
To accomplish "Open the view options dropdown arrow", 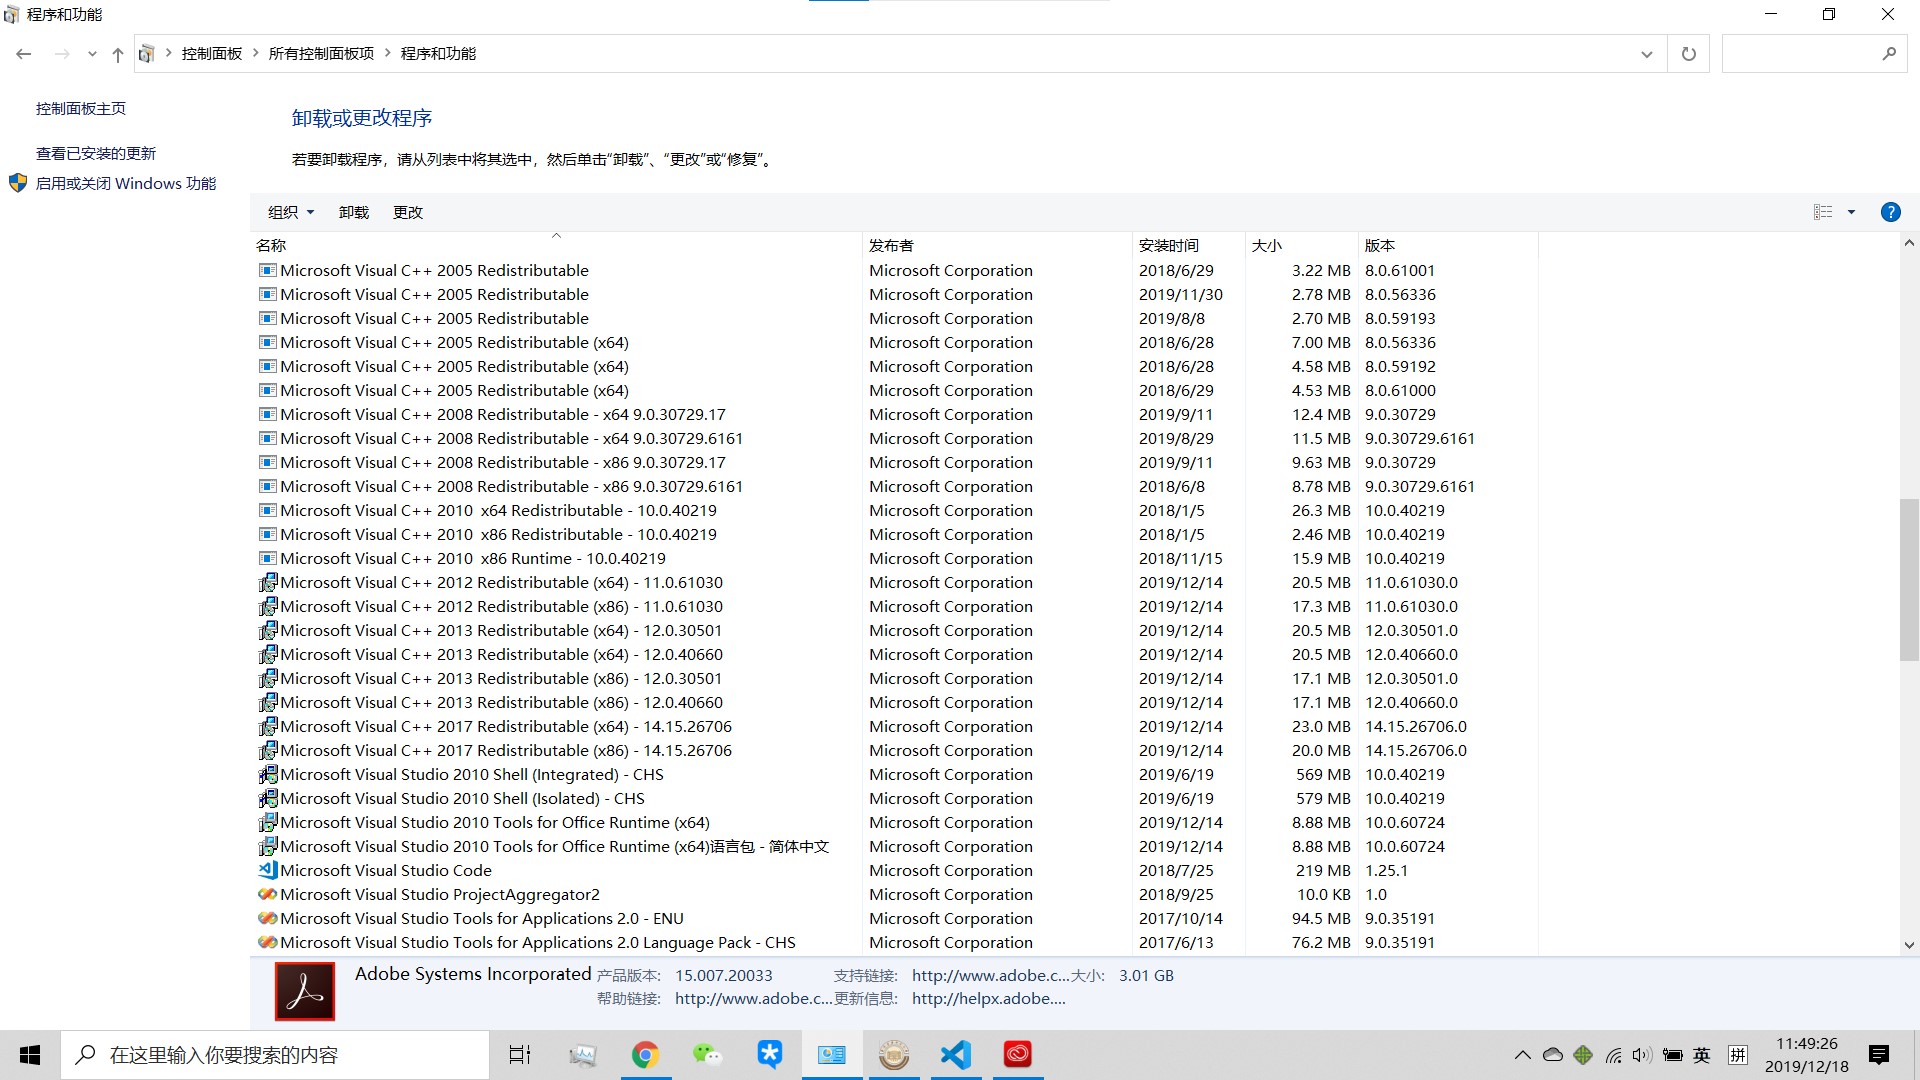I will click(x=1851, y=212).
